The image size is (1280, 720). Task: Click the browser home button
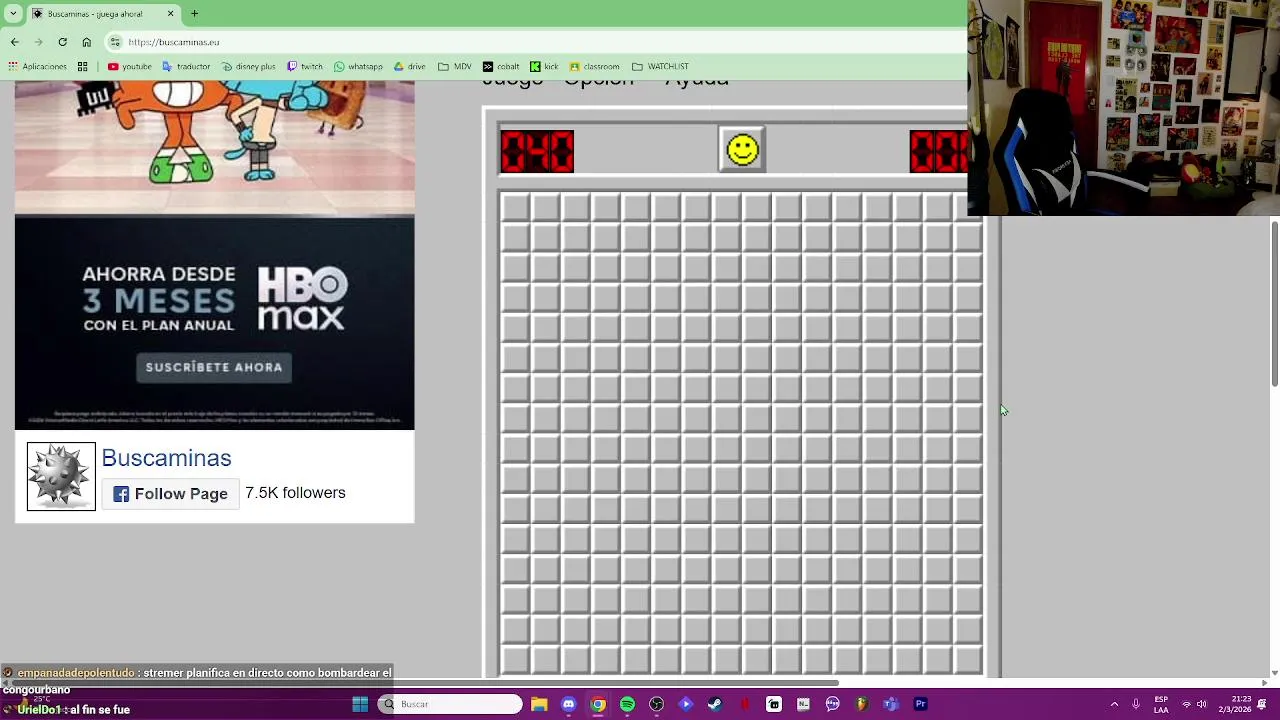(86, 42)
